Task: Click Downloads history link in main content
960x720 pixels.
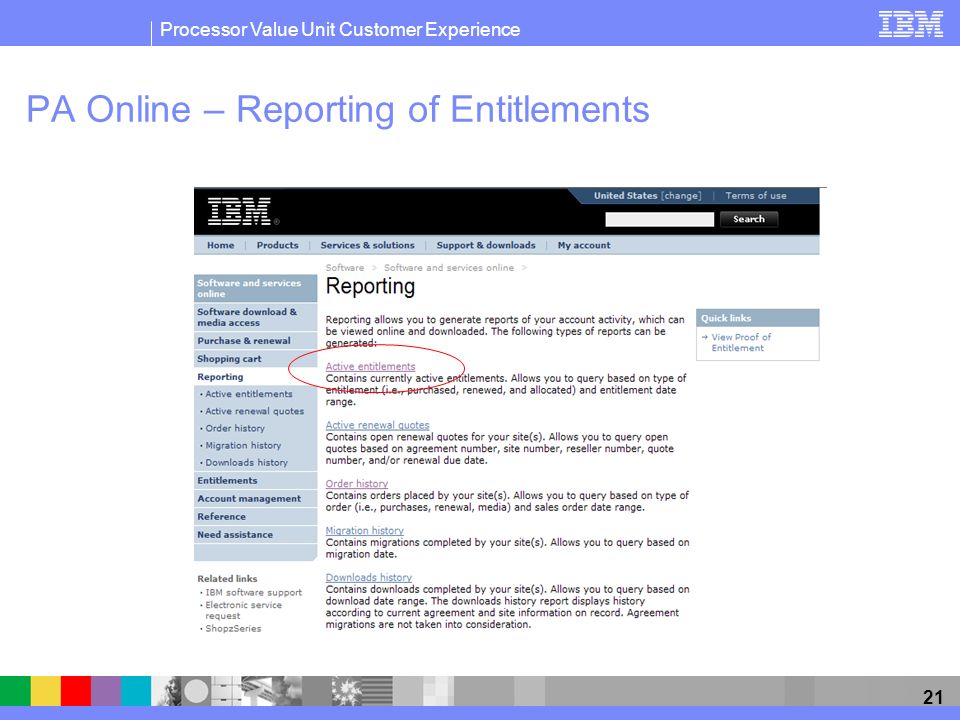Action: click(x=369, y=578)
